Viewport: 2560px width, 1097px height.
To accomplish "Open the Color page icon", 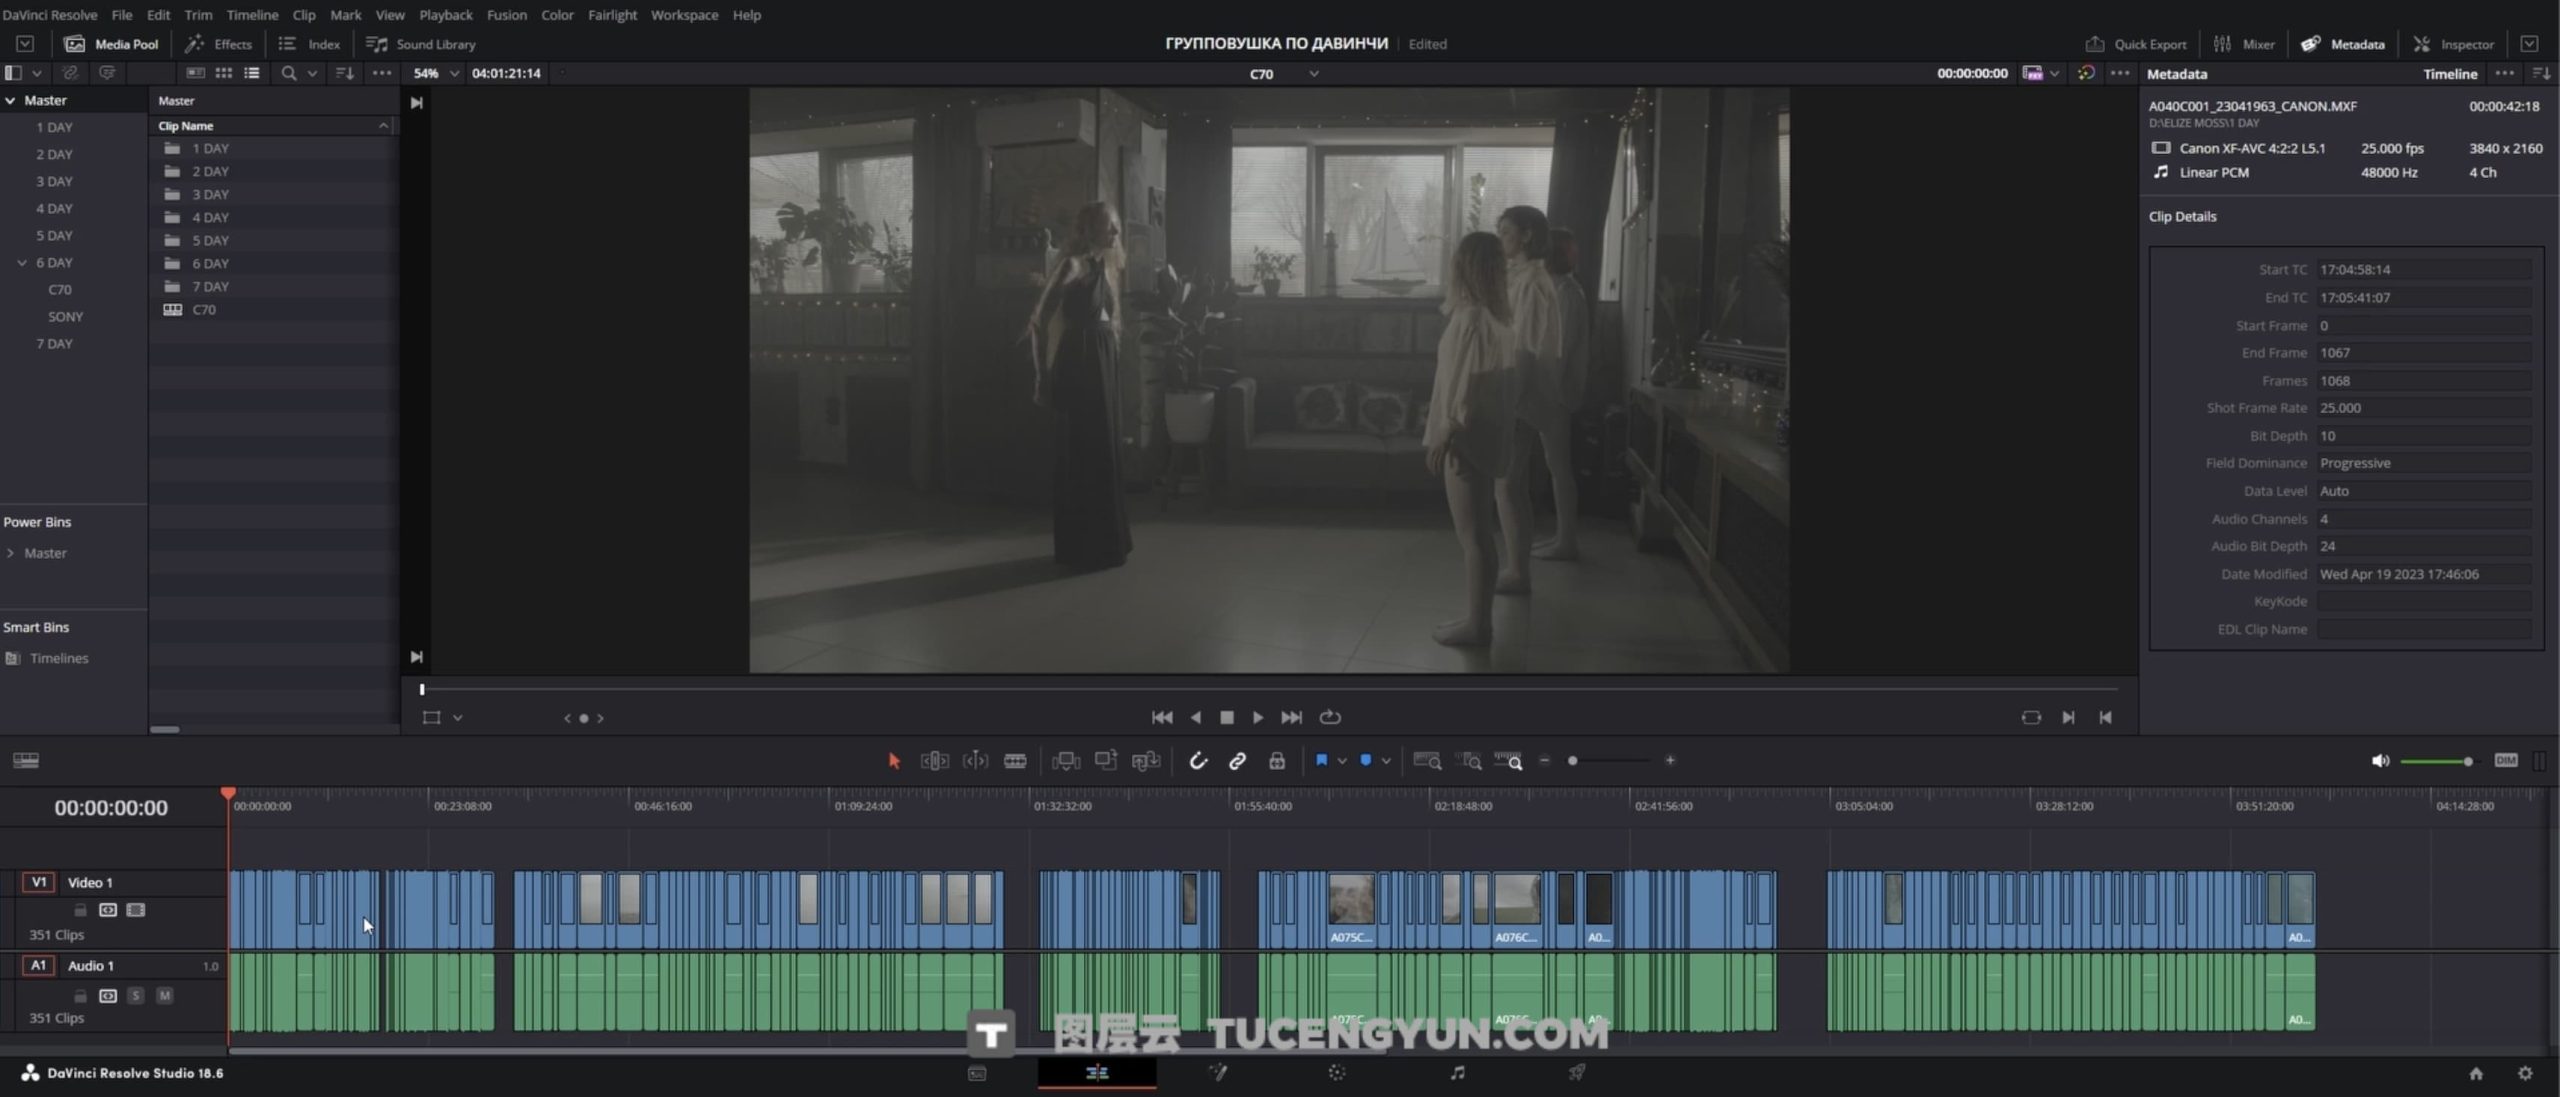I will click(1337, 1073).
